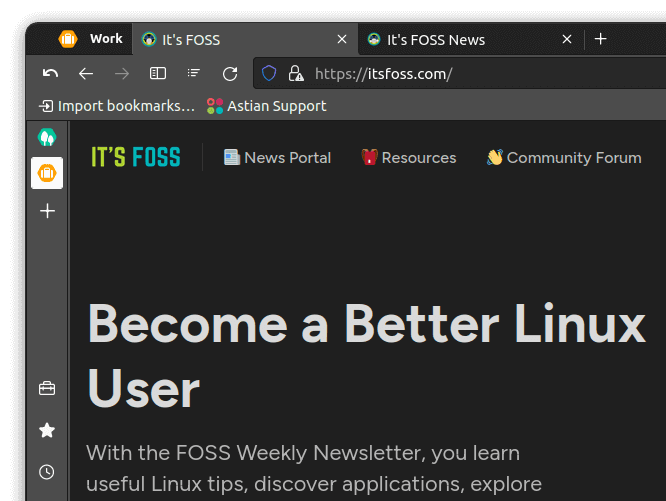Go forward one page
This screenshot has height=501, width=666.
pyautogui.click(x=122, y=73)
